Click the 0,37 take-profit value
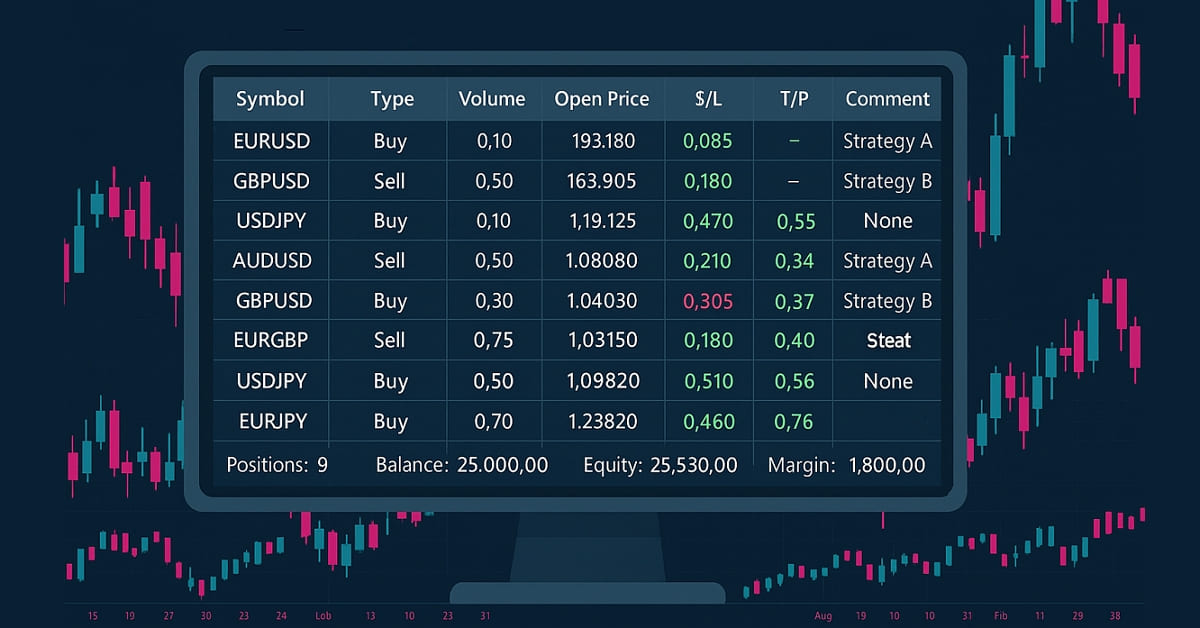1200x628 pixels. coord(795,301)
